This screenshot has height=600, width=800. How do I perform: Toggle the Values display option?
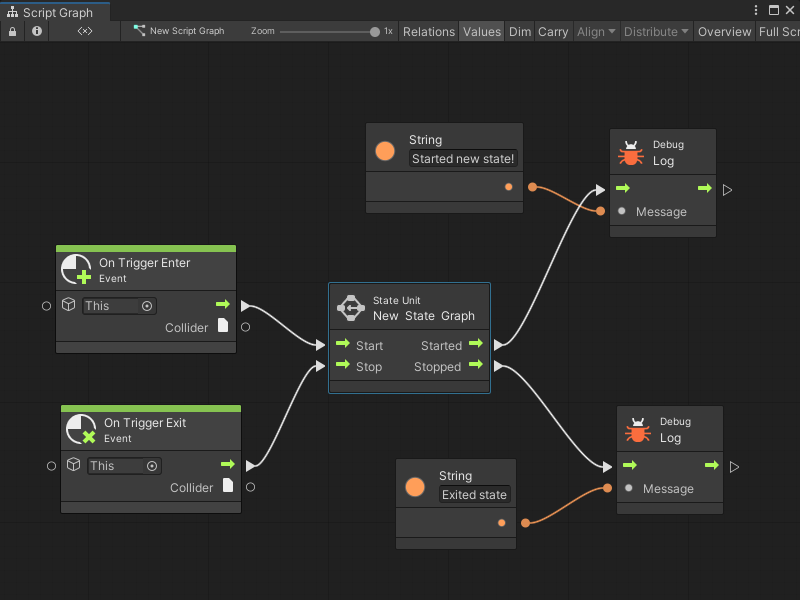[x=482, y=31]
